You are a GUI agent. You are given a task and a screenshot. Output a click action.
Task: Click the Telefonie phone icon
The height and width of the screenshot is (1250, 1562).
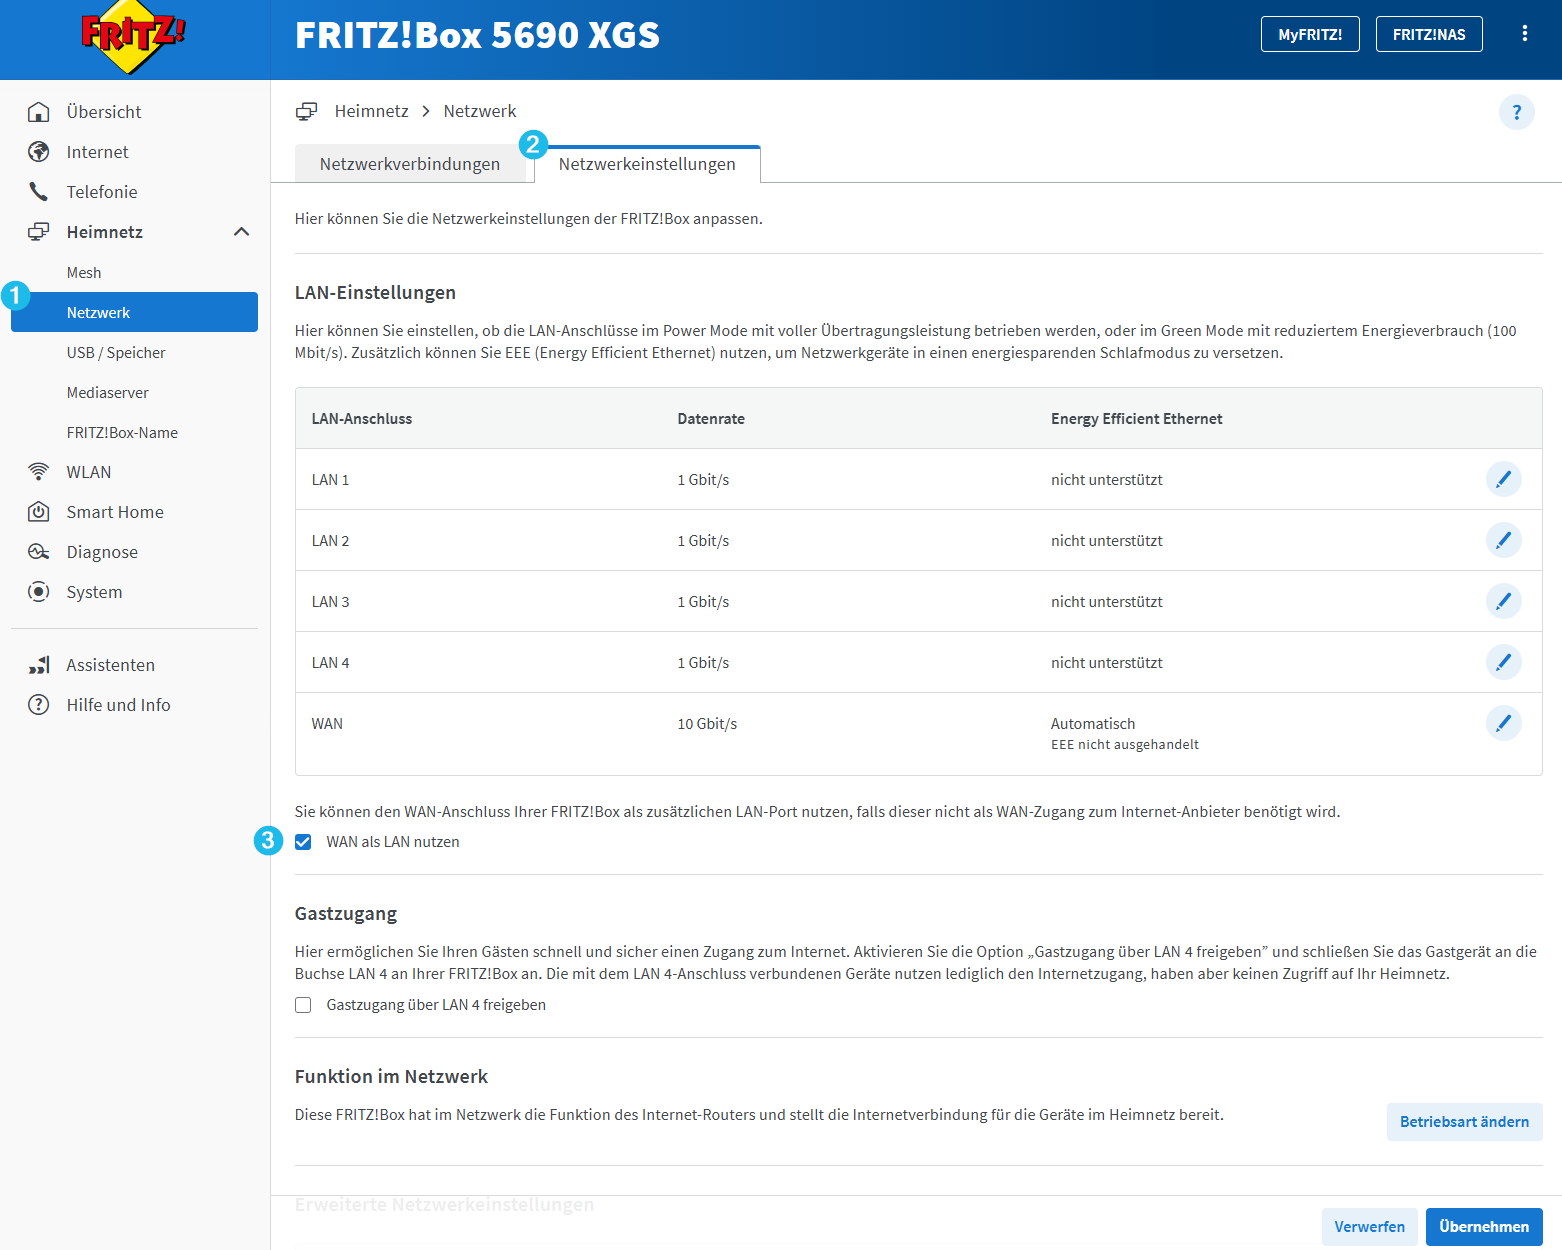38,192
